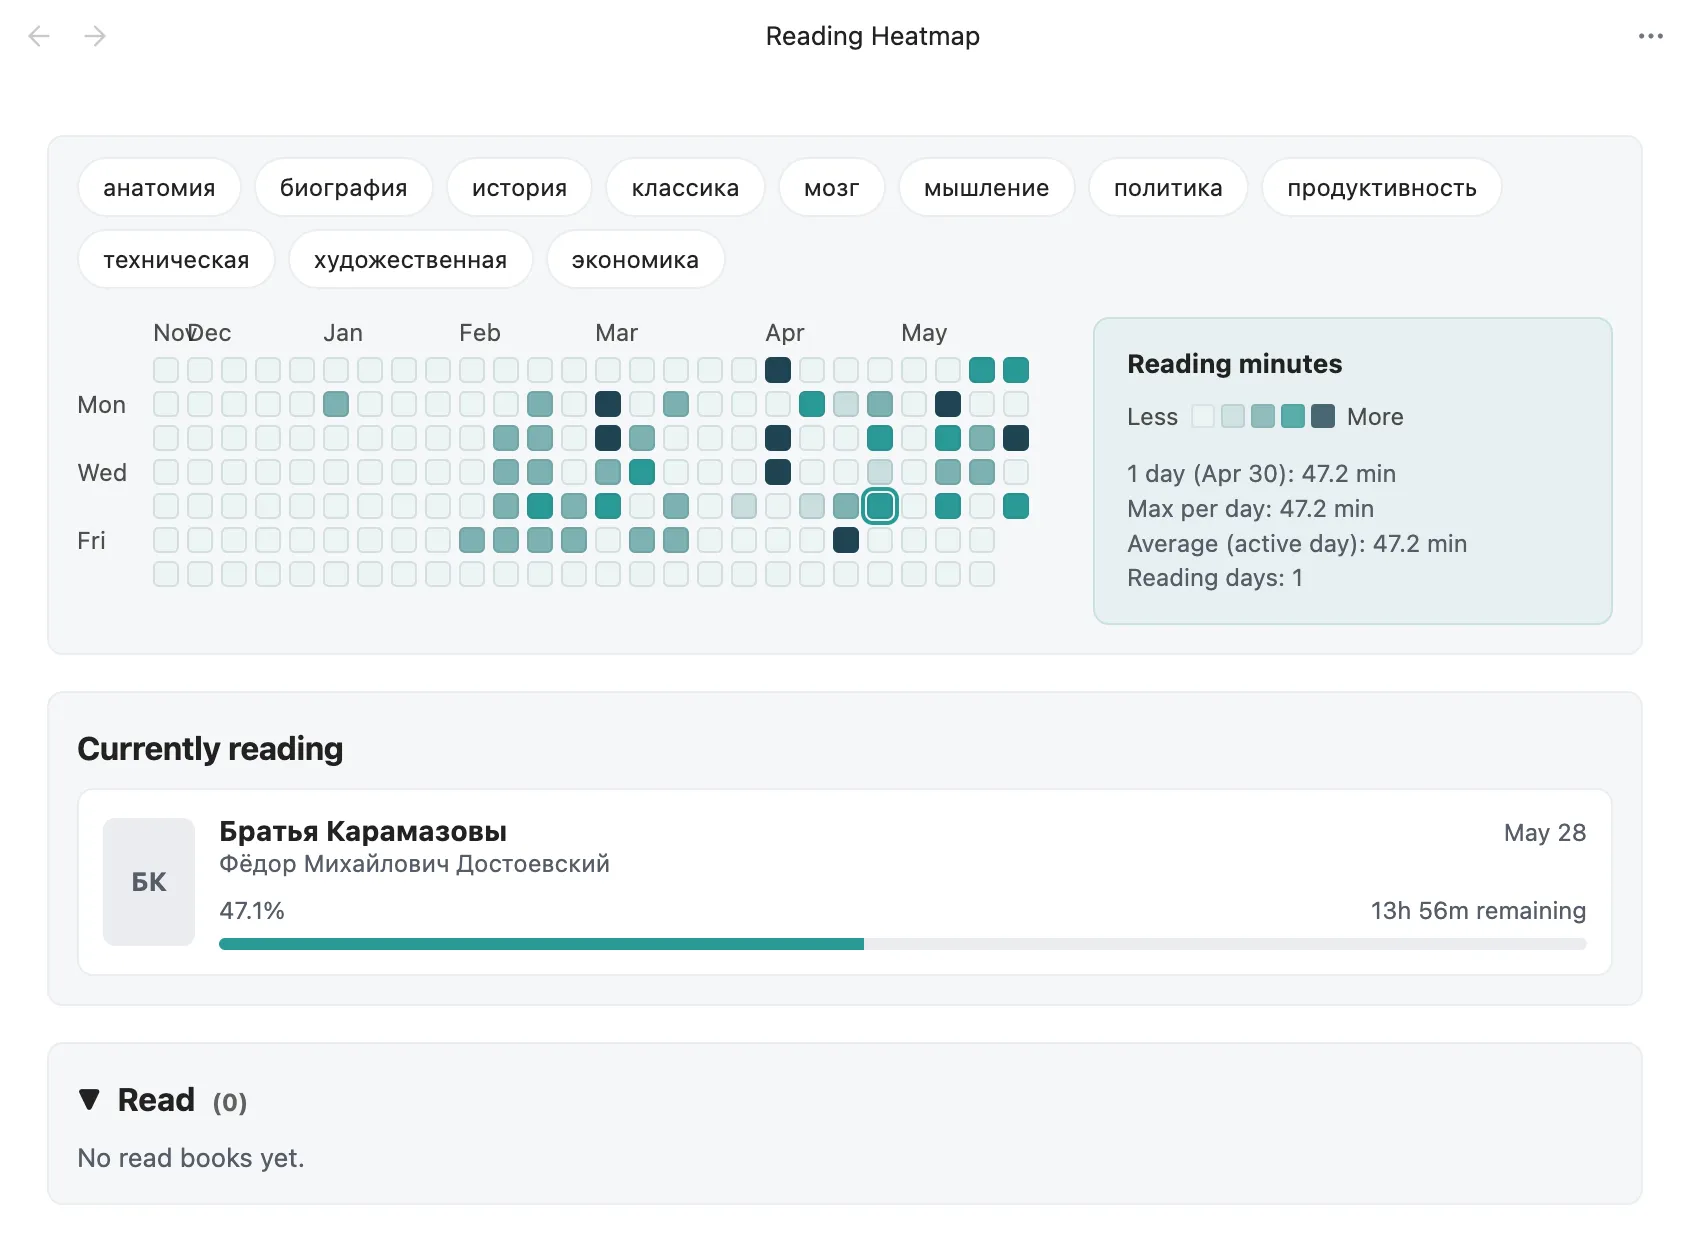This screenshot has height=1258, width=1690.
Task: Open the three-dot more options menu
Action: coord(1650,36)
